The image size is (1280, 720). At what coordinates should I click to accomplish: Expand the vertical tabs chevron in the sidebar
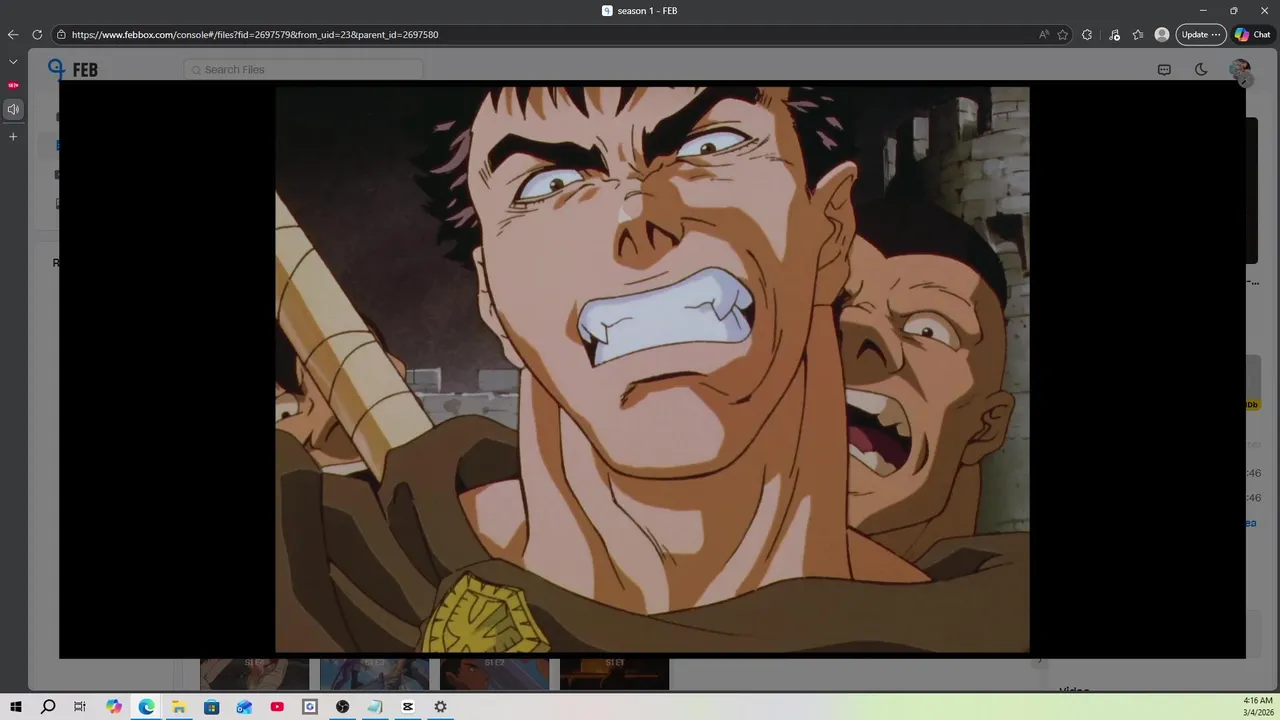(13, 62)
